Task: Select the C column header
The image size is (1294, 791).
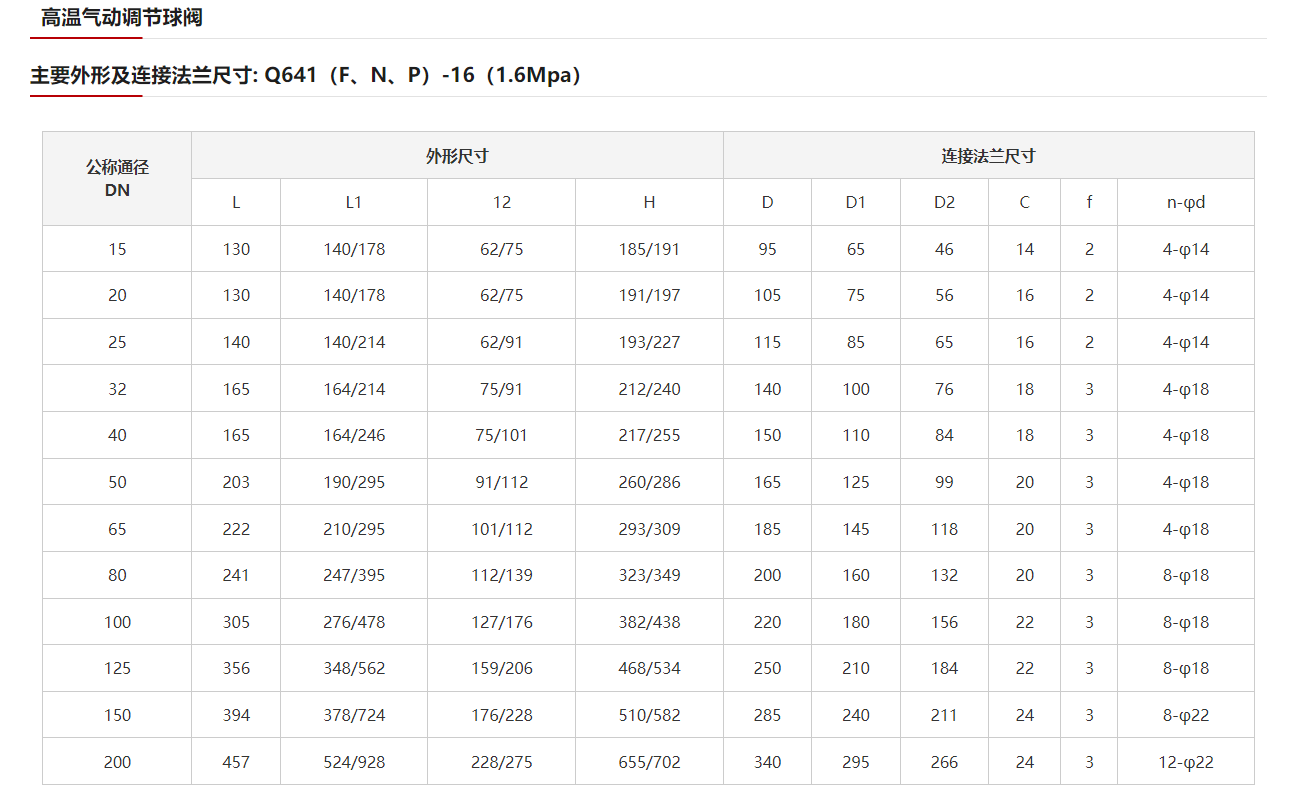Action: point(1025,202)
